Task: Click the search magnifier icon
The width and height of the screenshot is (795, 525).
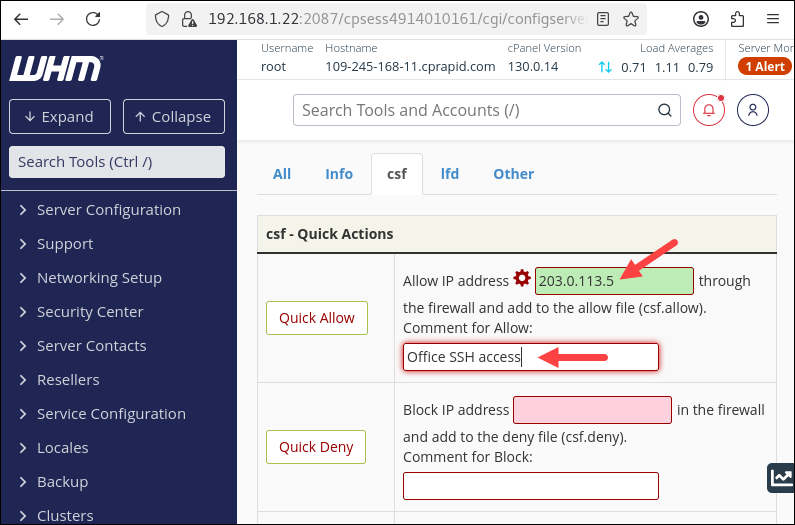Action: coord(665,110)
